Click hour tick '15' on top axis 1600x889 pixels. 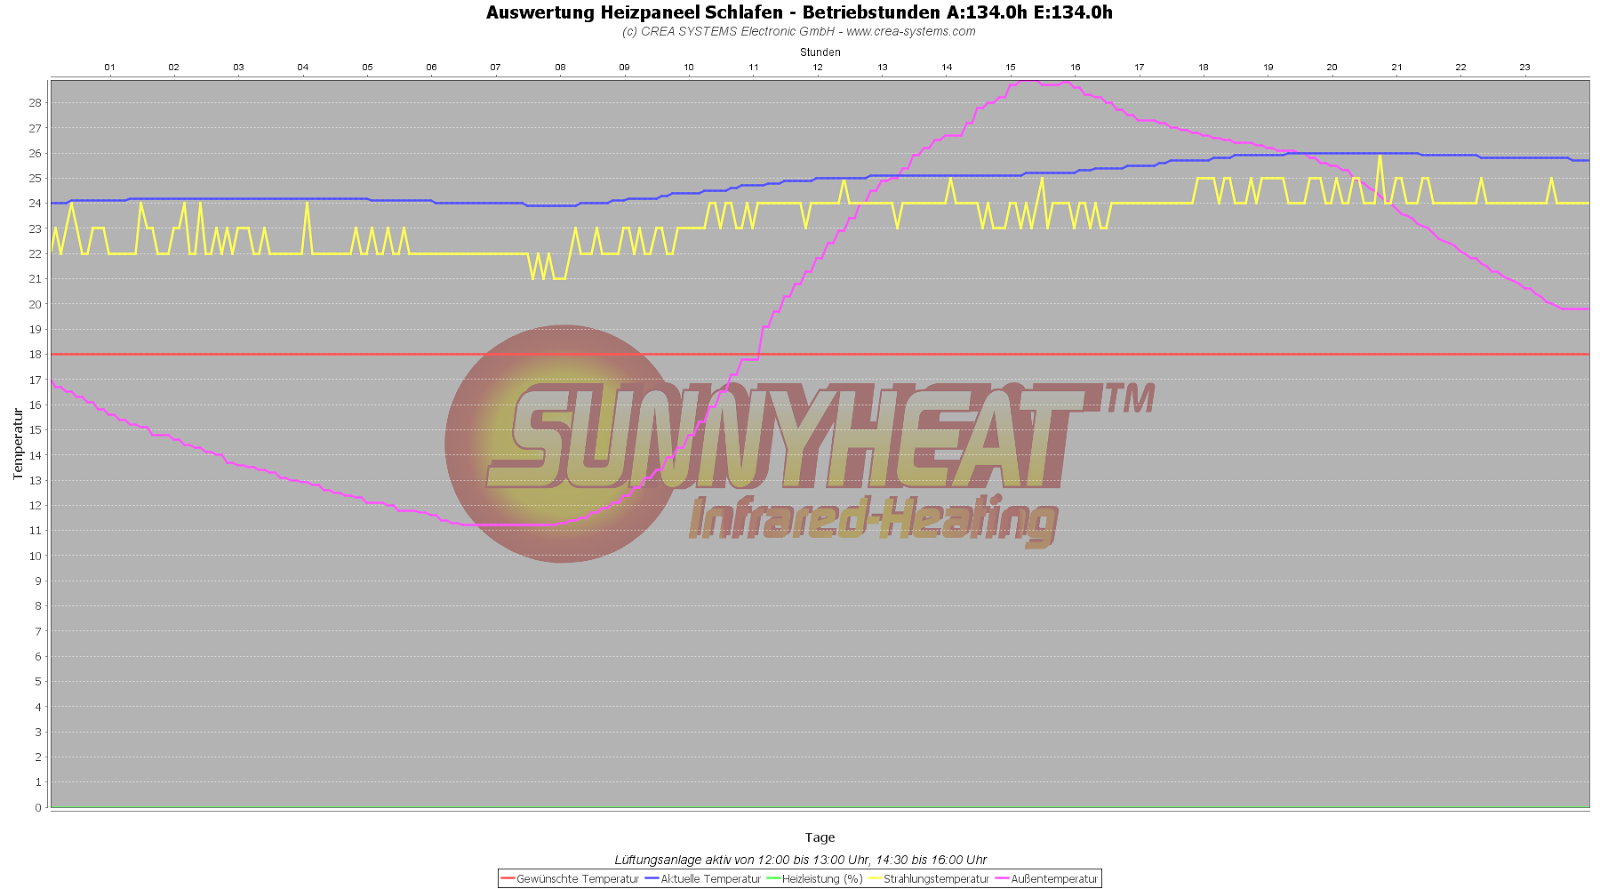pos(1011,67)
